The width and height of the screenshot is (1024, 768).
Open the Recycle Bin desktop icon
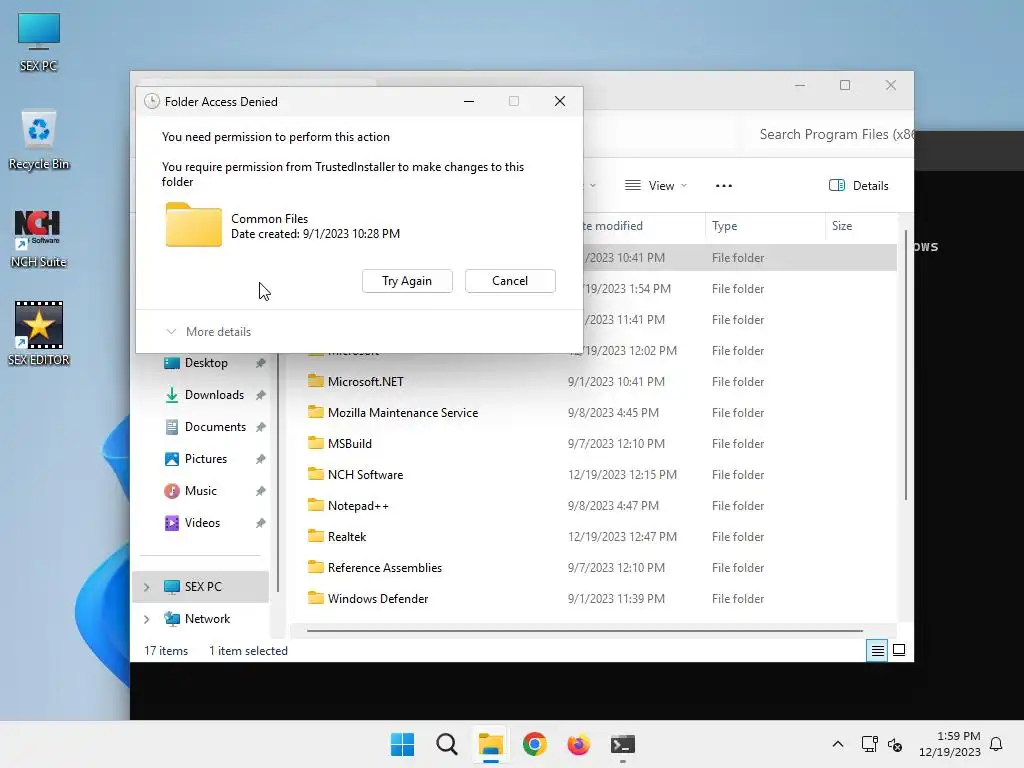(39, 140)
